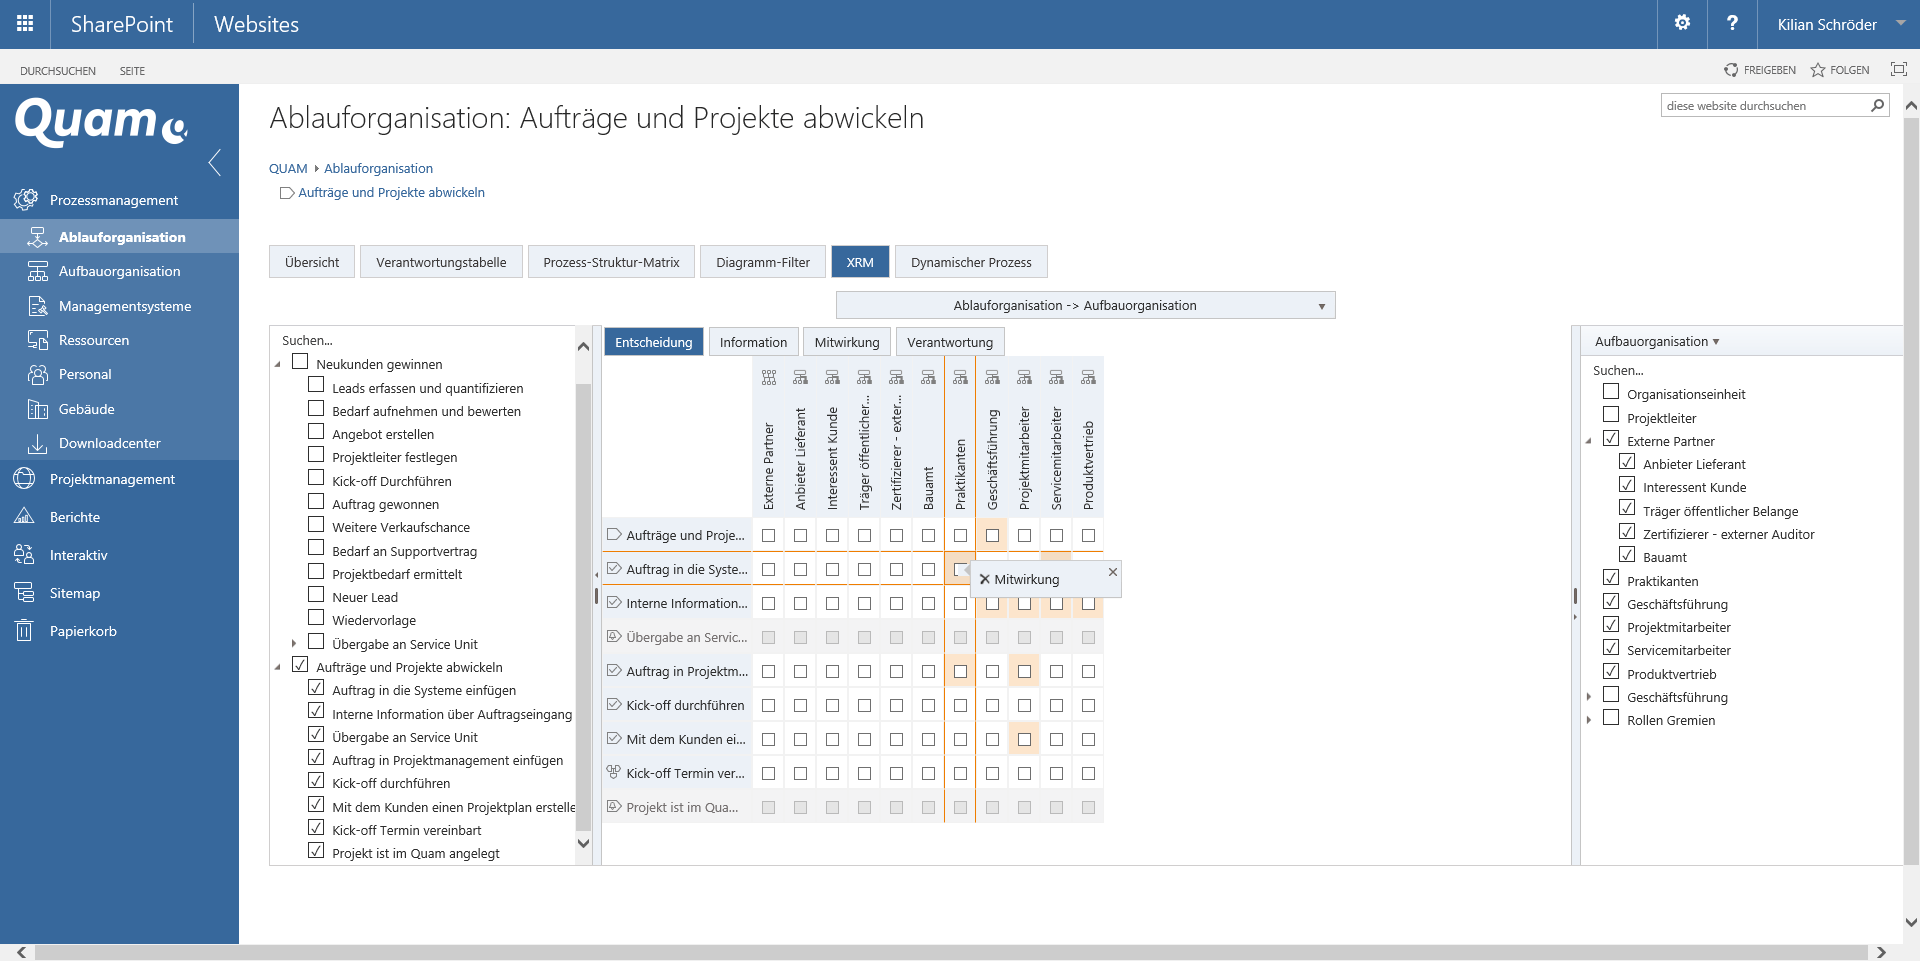Open the settings gear menu
Image resolution: width=1920 pixels, height=961 pixels.
coord(1682,24)
